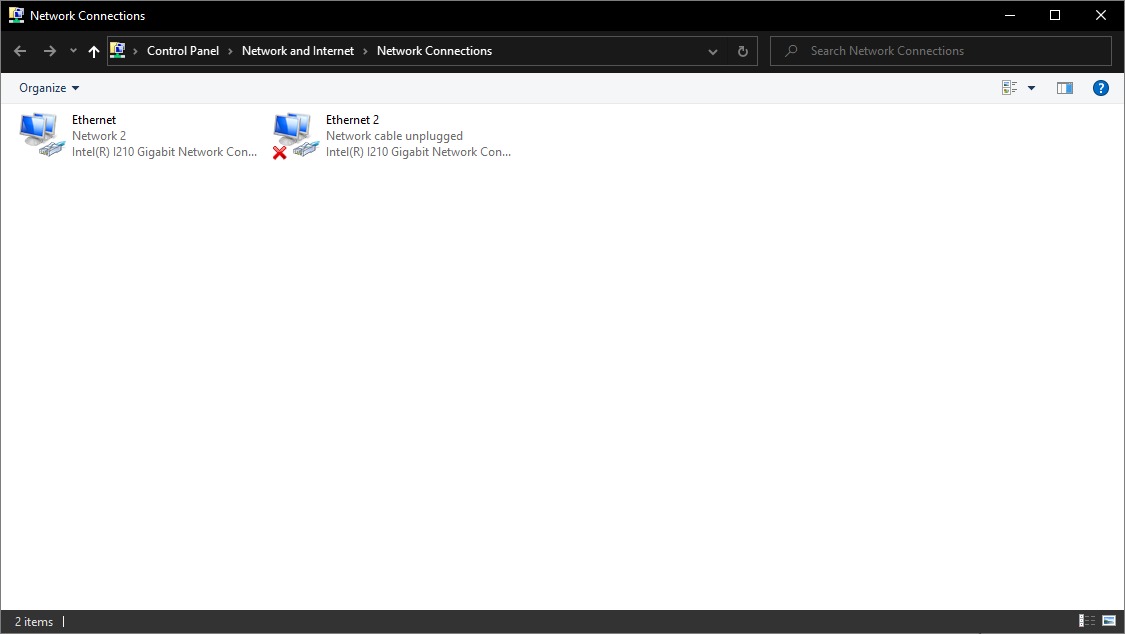Select the Ethernet adapter icon
The height and width of the screenshot is (634, 1125).
coord(40,135)
